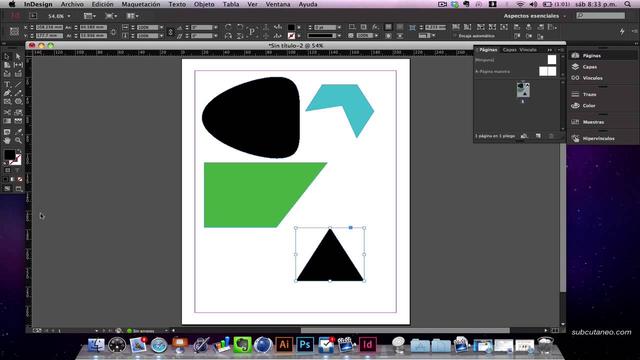
Task: Open the Objeto menu
Action: tap(204, 4)
